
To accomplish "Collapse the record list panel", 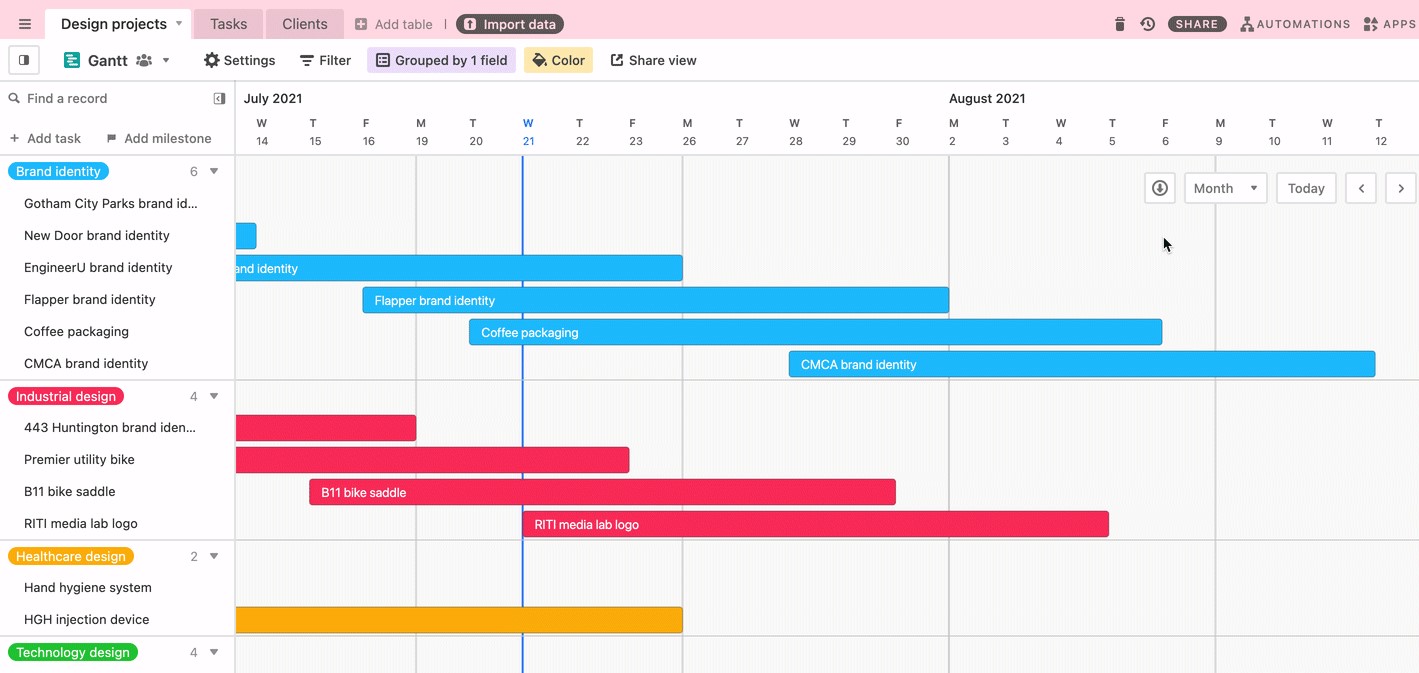I will (x=219, y=98).
